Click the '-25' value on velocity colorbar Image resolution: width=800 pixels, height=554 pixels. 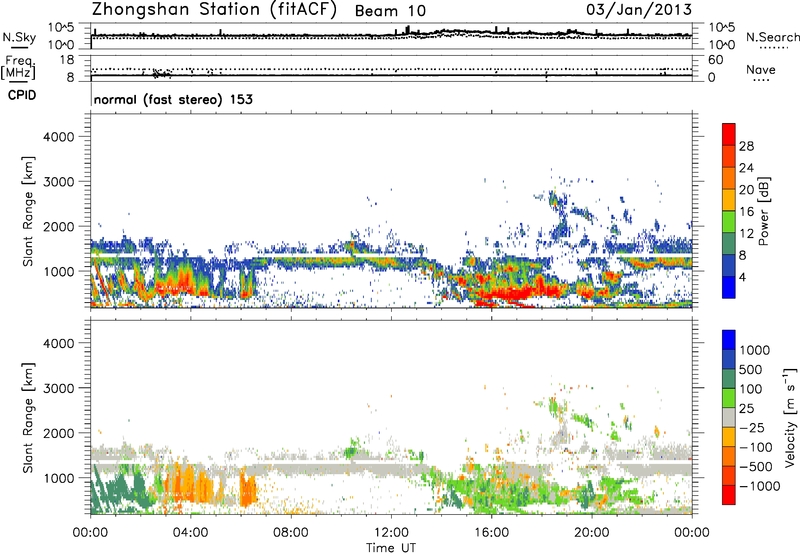(753, 428)
